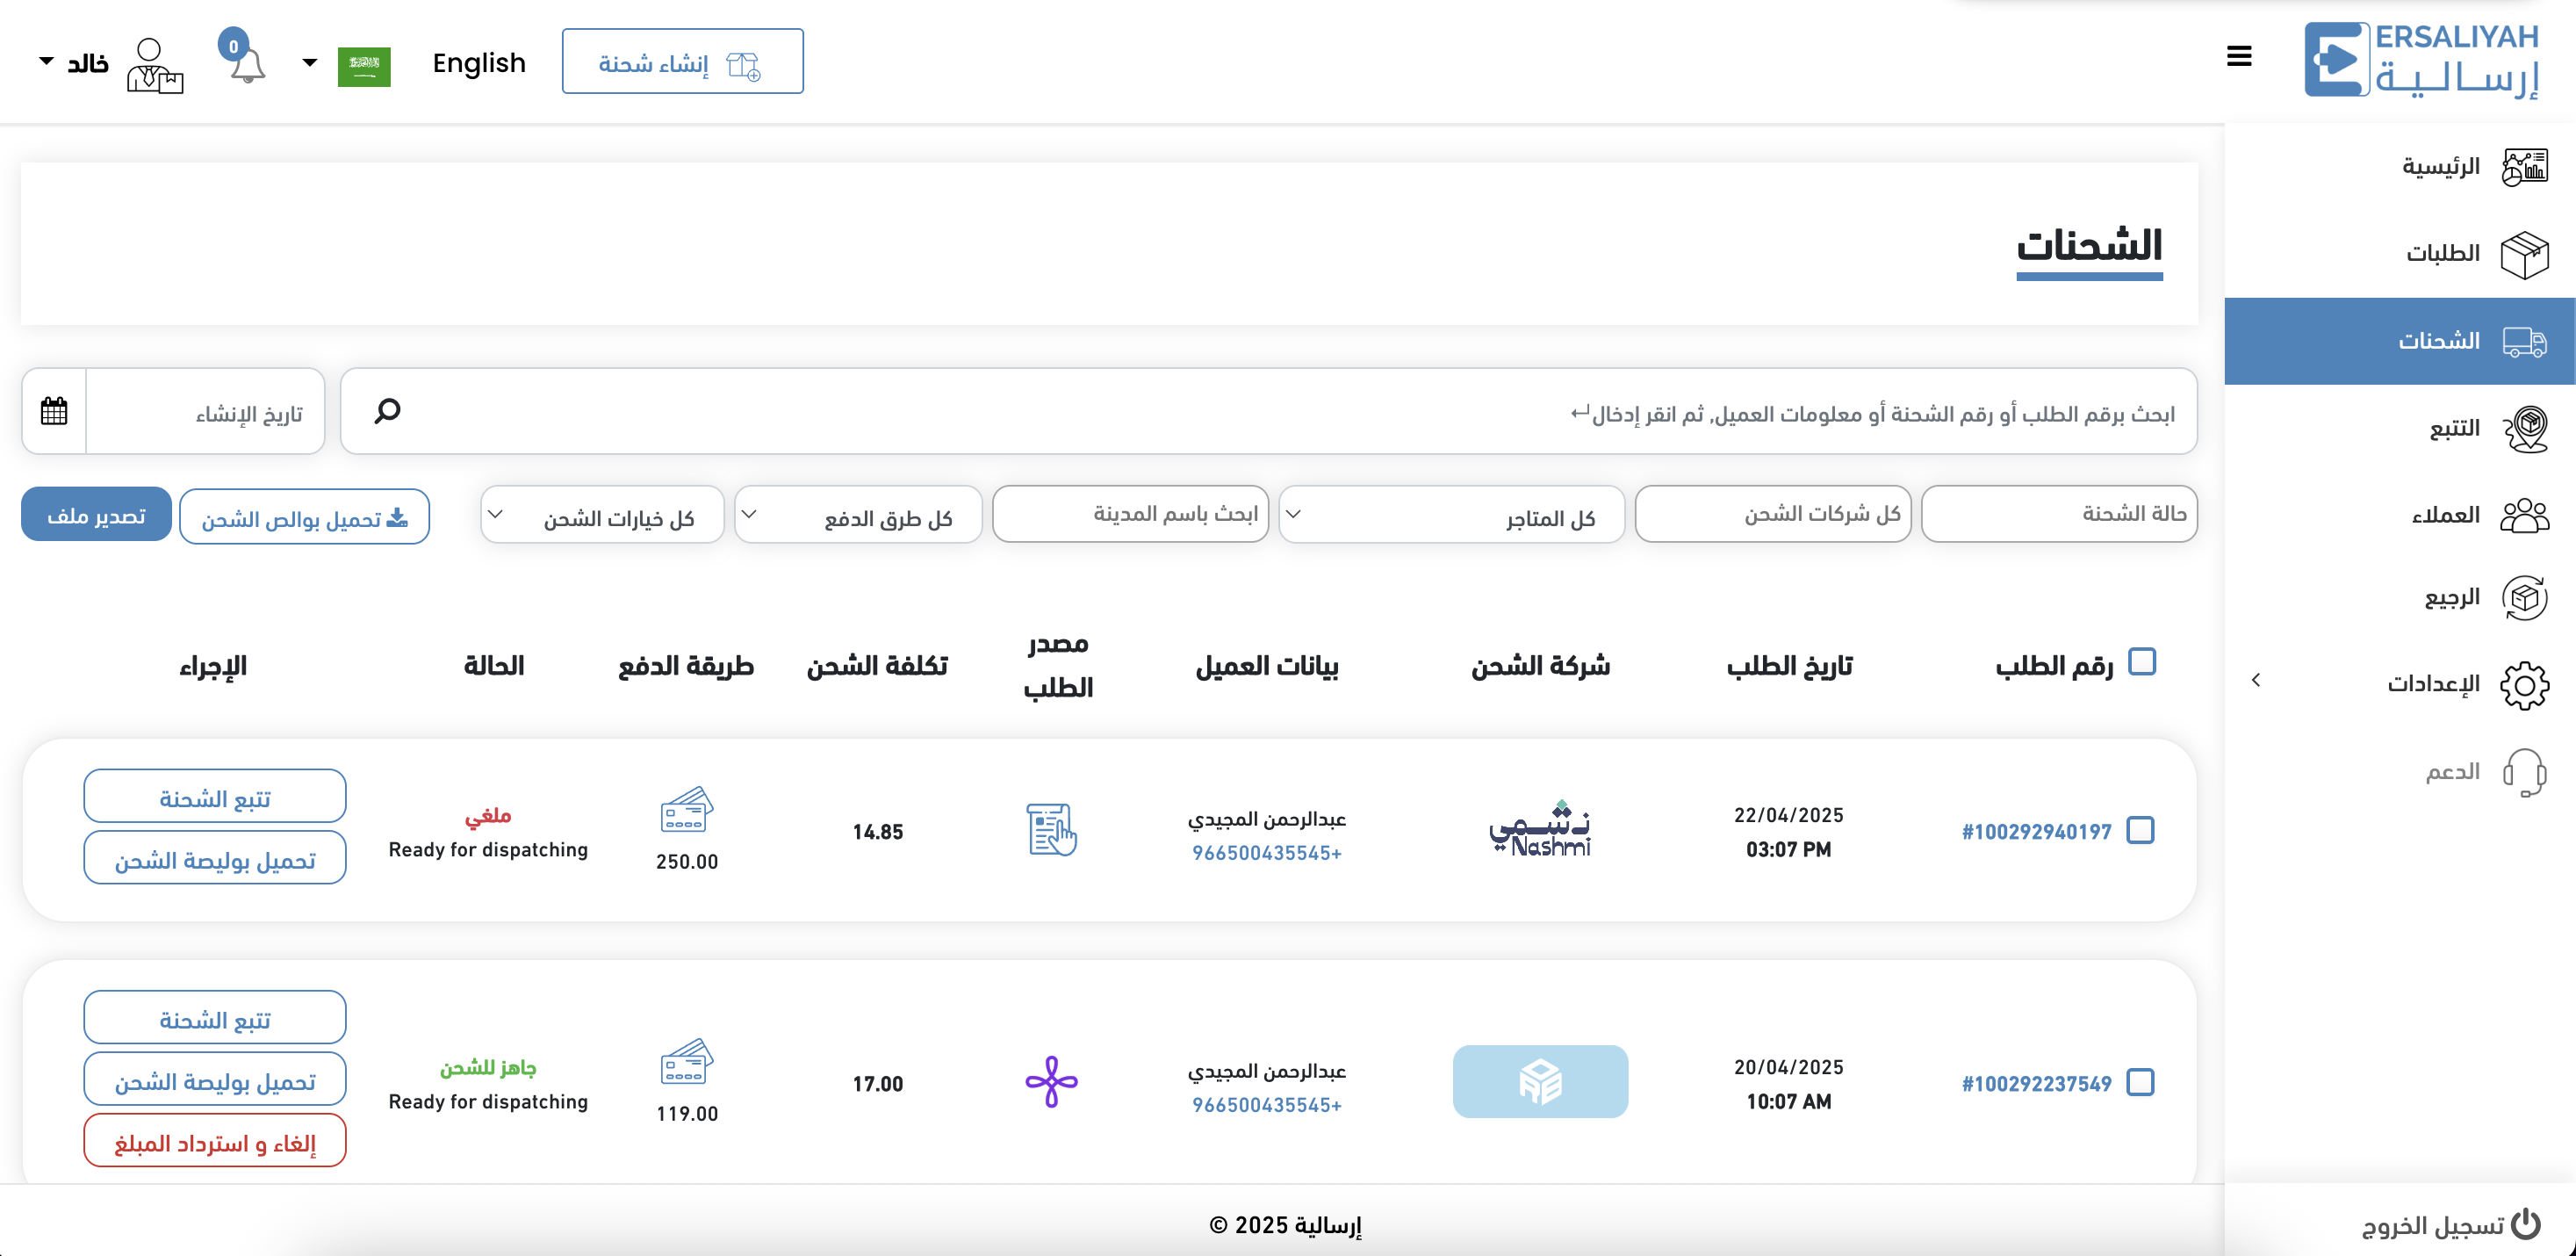Open the الطلبات orders sidebar menu item
2576x1256 pixels.
pos(2443,254)
